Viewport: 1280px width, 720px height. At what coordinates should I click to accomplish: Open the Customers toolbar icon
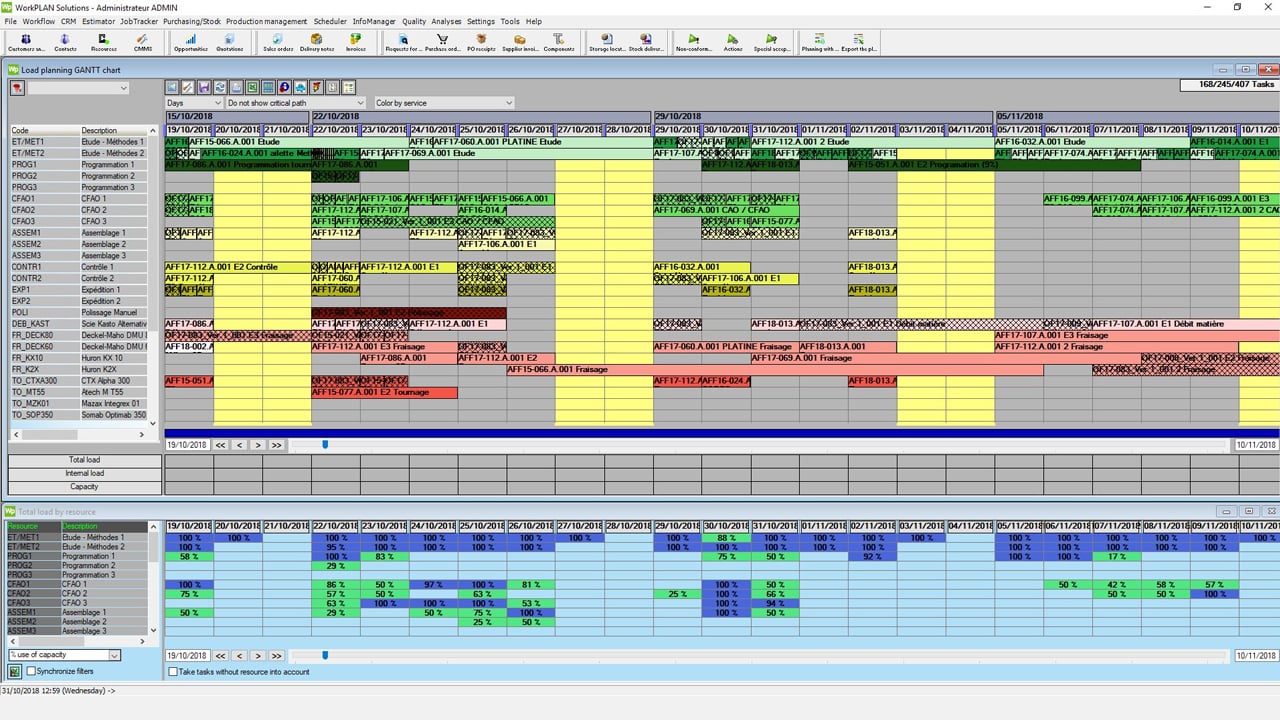[x=26, y=41]
